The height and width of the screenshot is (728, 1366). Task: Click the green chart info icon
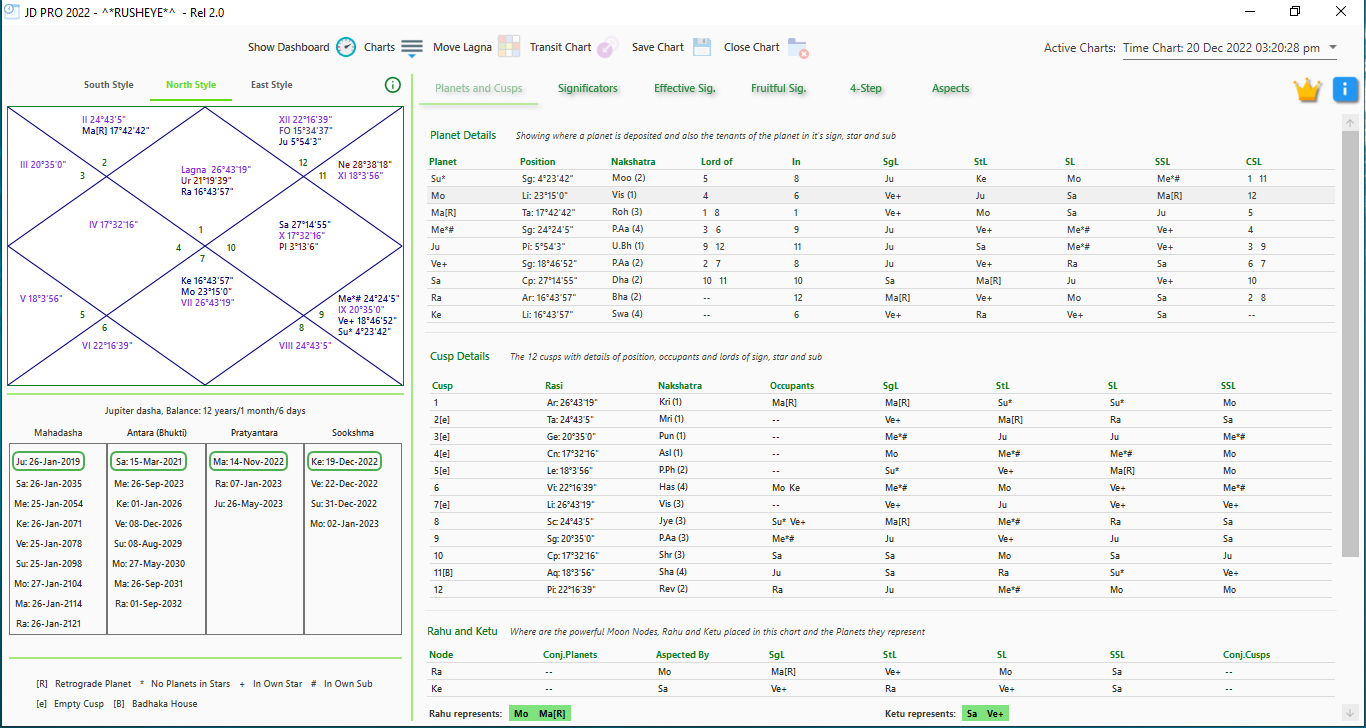click(393, 85)
